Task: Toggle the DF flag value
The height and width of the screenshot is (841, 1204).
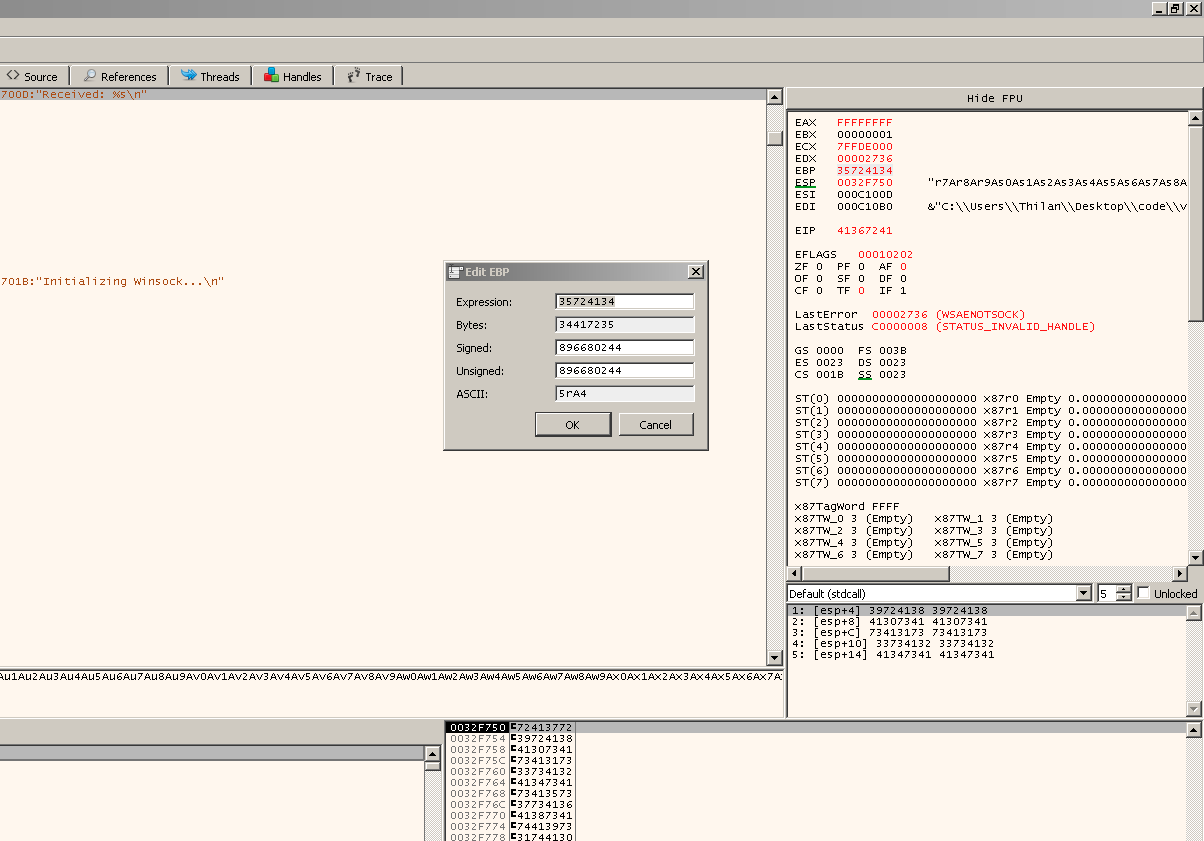Action: (x=903, y=278)
